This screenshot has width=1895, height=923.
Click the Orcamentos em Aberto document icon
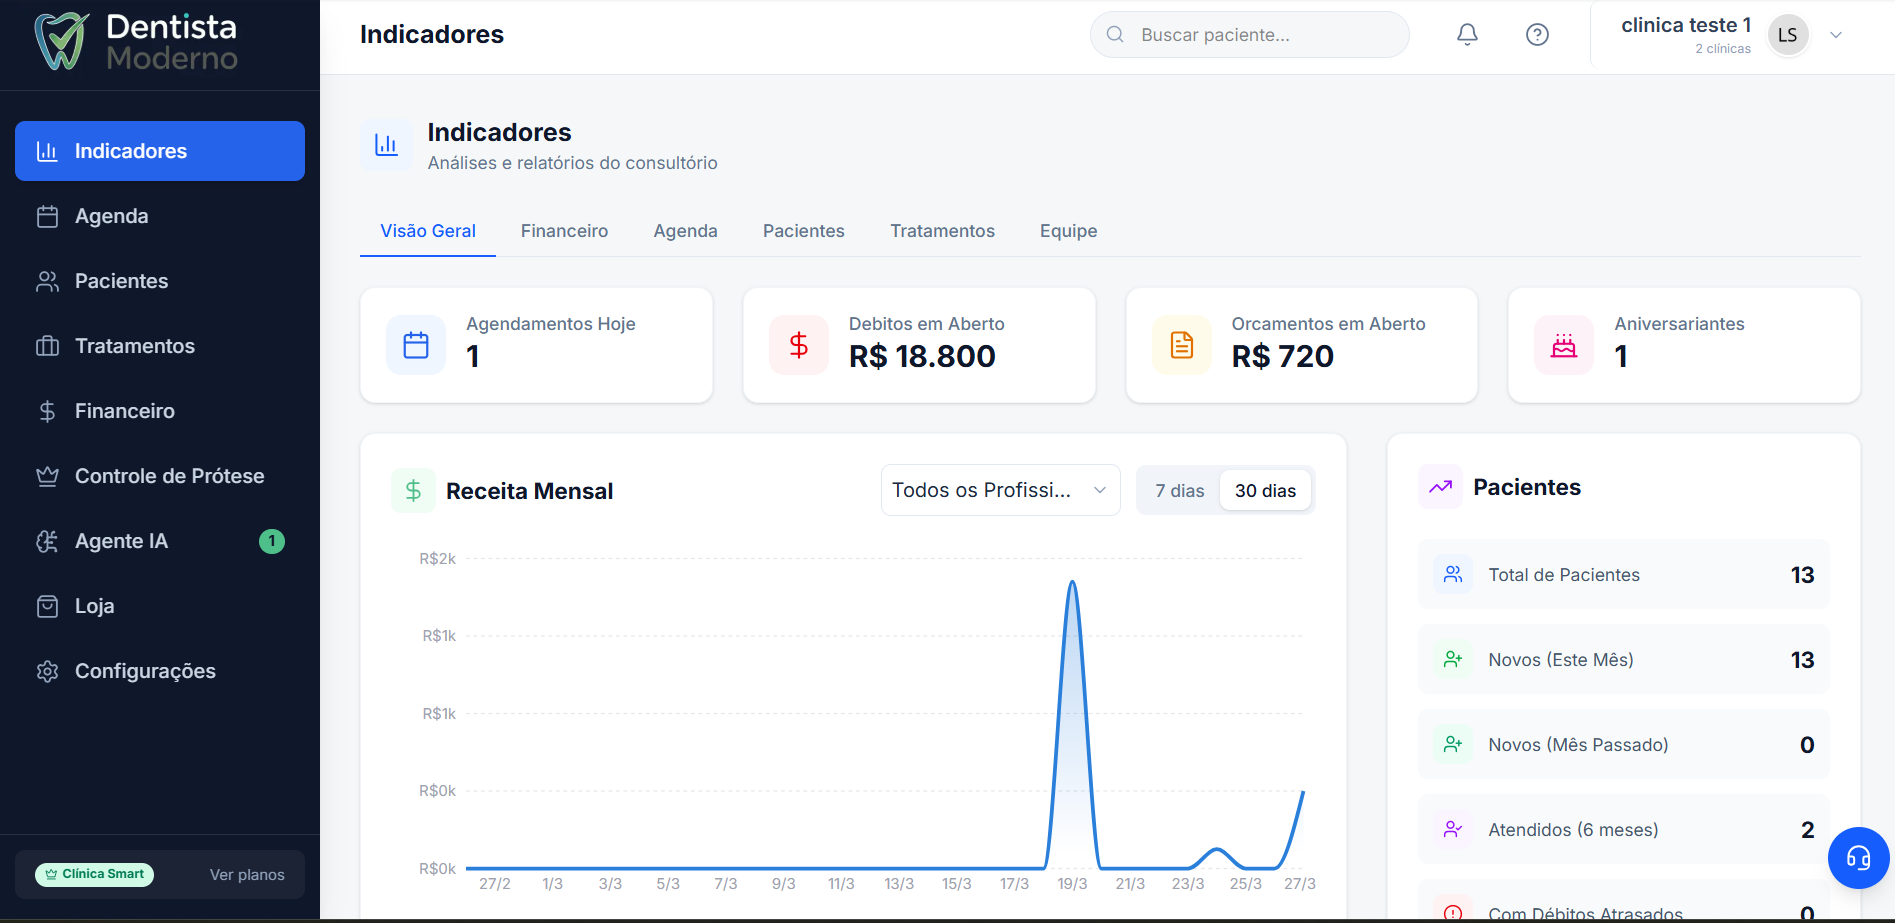coord(1181,345)
